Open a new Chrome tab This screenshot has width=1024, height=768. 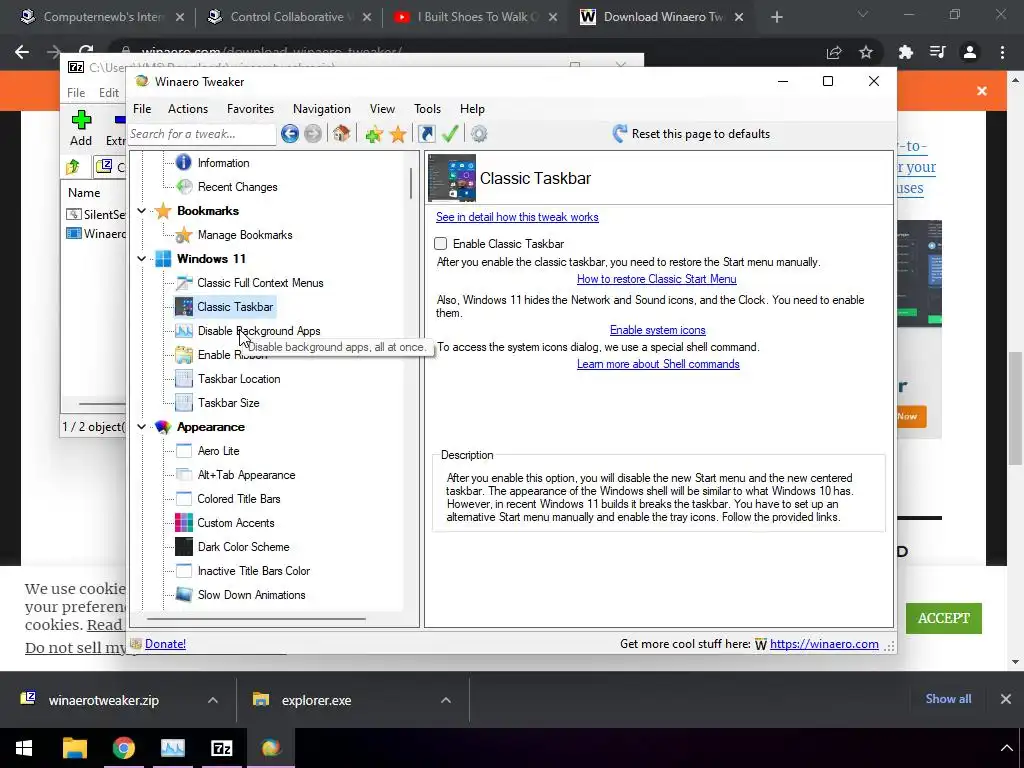coord(776,18)
